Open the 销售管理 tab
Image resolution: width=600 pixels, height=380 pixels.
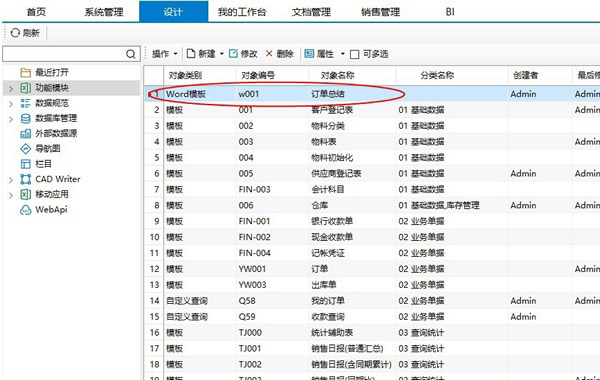tap(380, 12)
